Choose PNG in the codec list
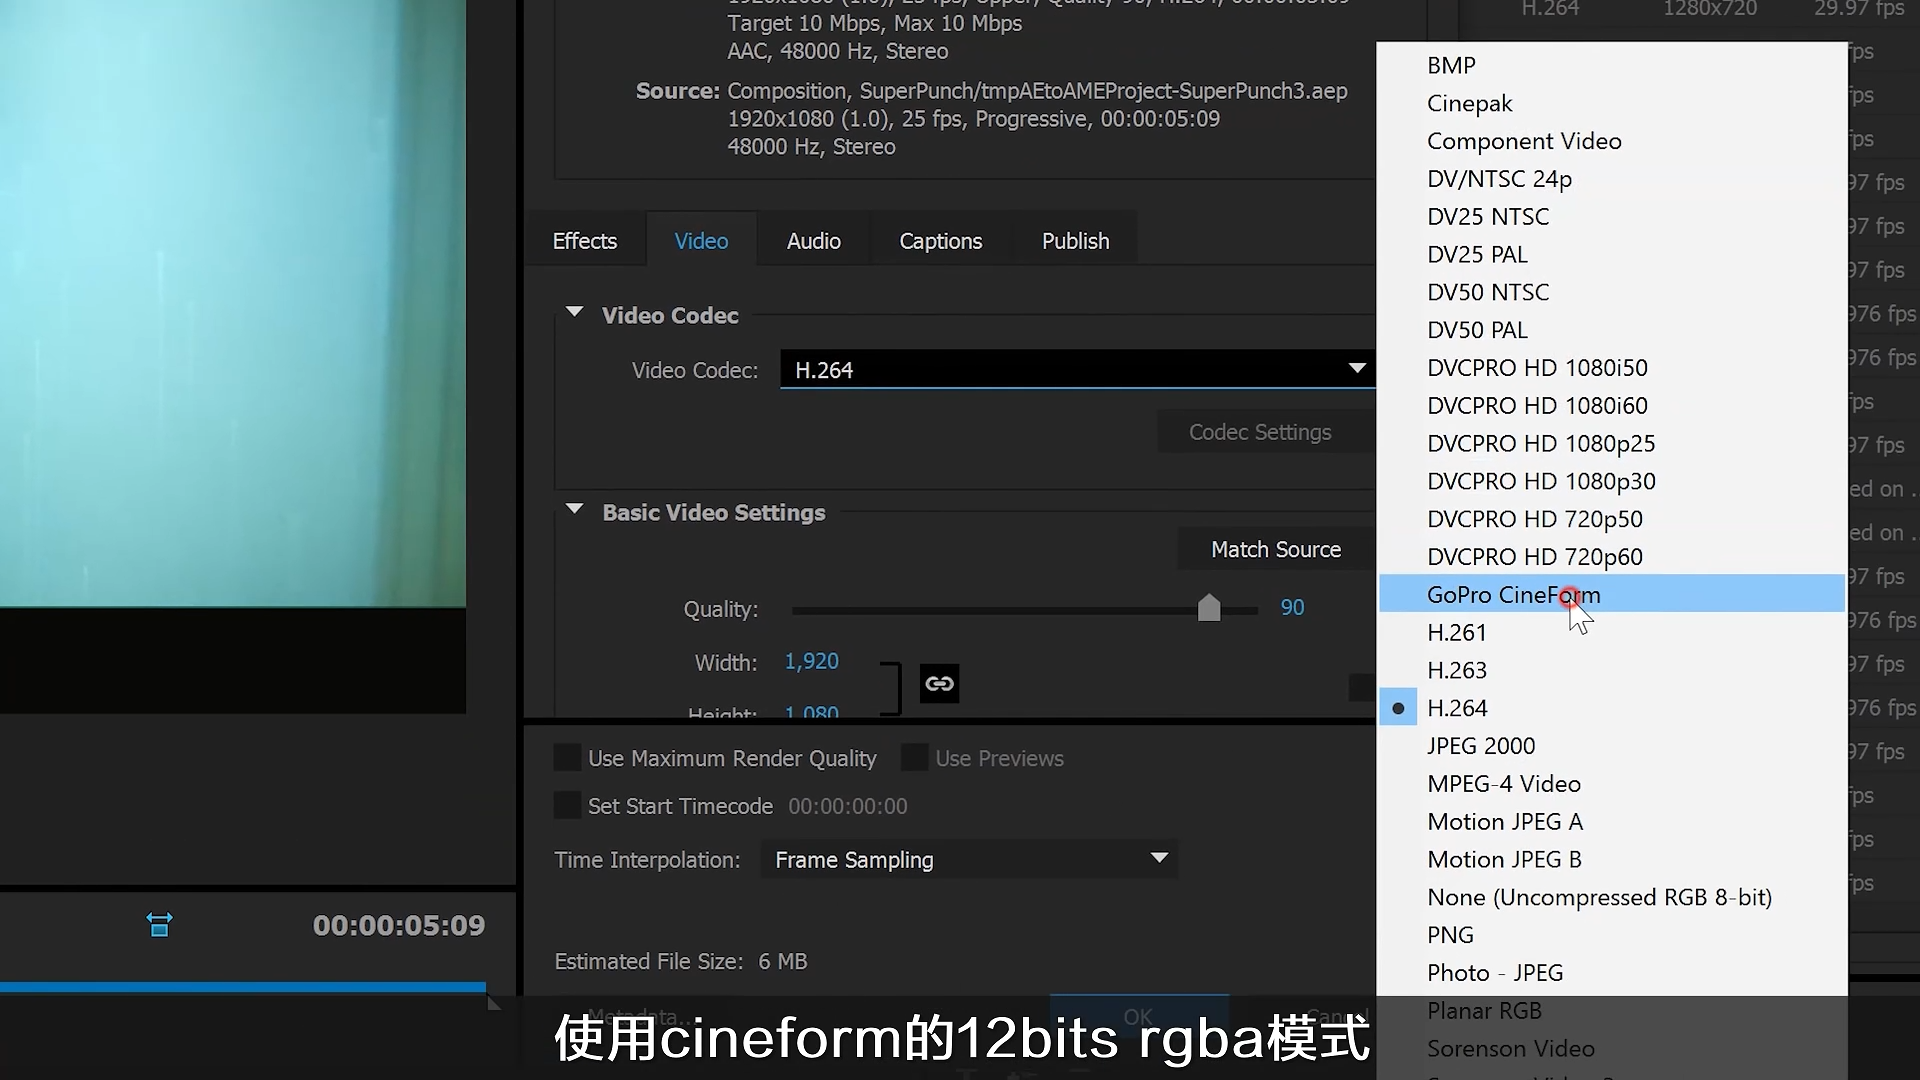 click(x=1450, y=935)
